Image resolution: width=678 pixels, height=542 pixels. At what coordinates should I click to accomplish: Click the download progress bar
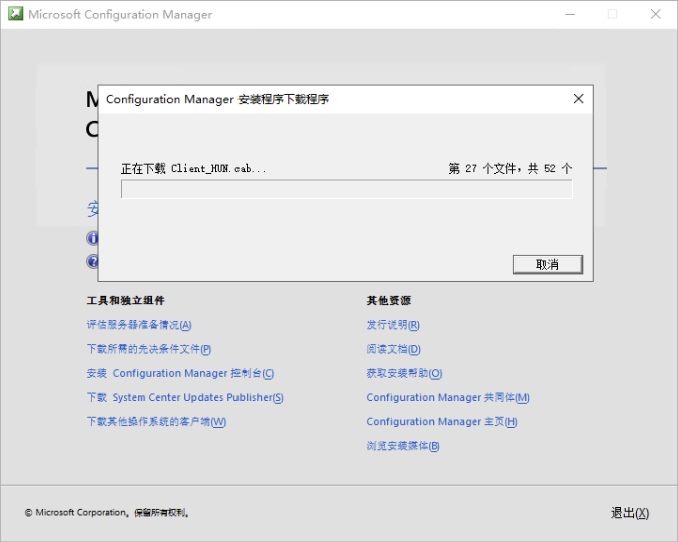(346, 189)
